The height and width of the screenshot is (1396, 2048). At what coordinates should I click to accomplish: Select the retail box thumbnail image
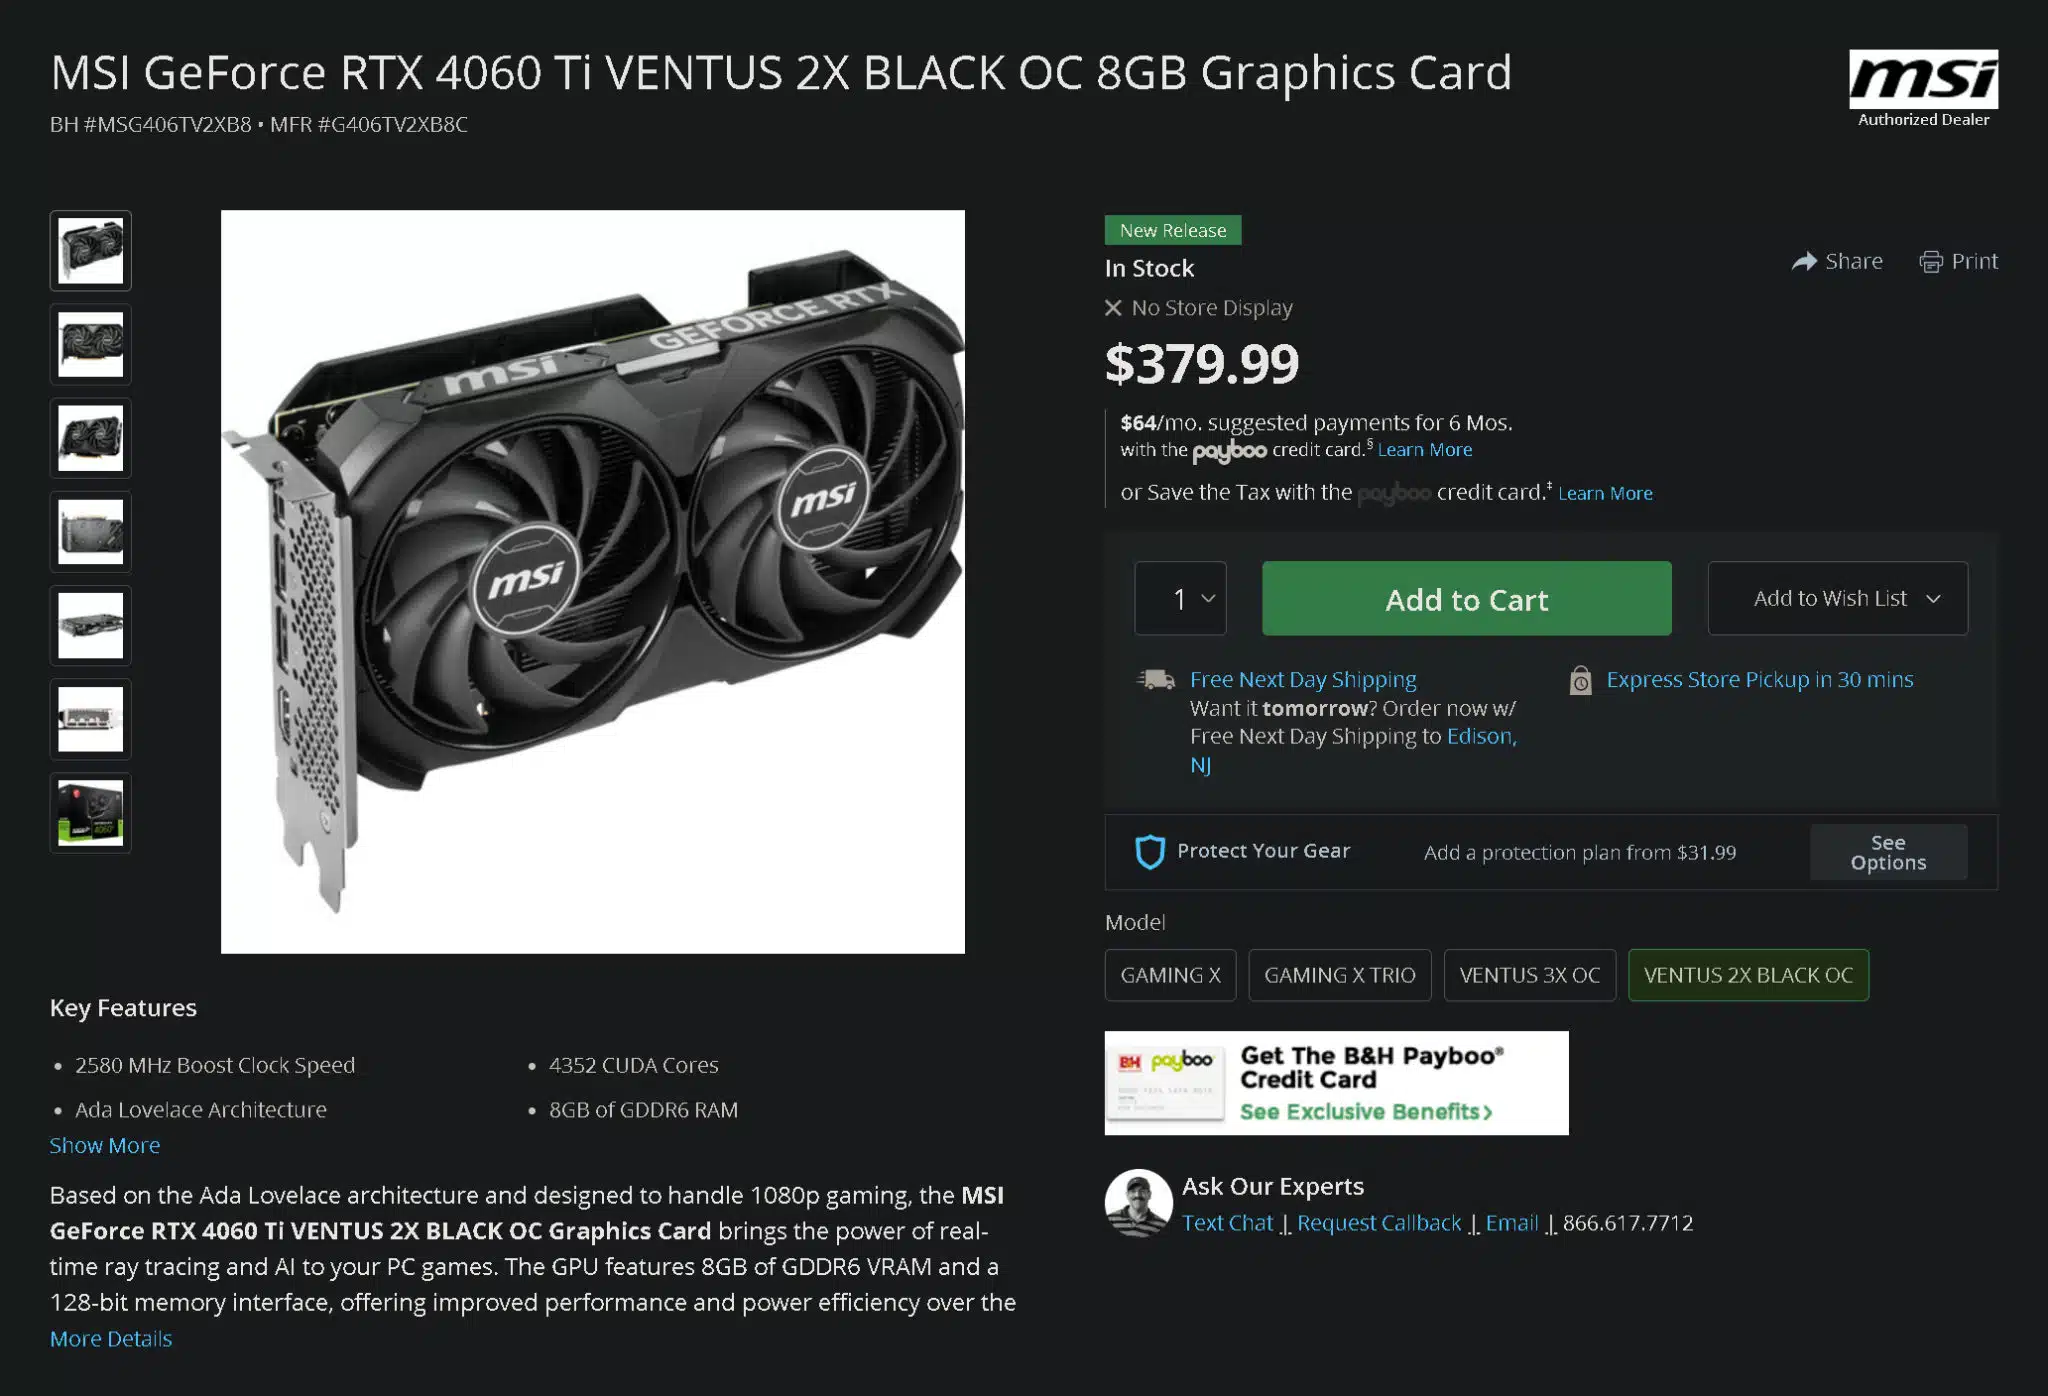(91, 813)
